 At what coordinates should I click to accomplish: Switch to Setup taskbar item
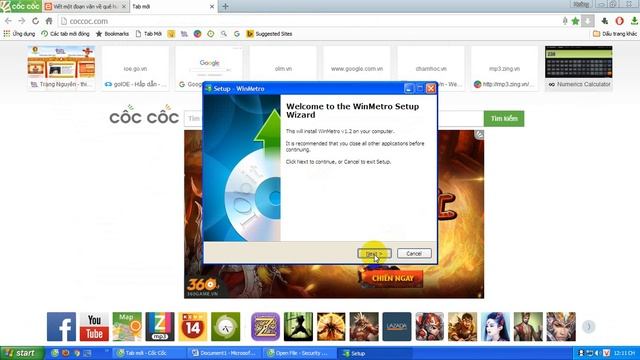375,353
